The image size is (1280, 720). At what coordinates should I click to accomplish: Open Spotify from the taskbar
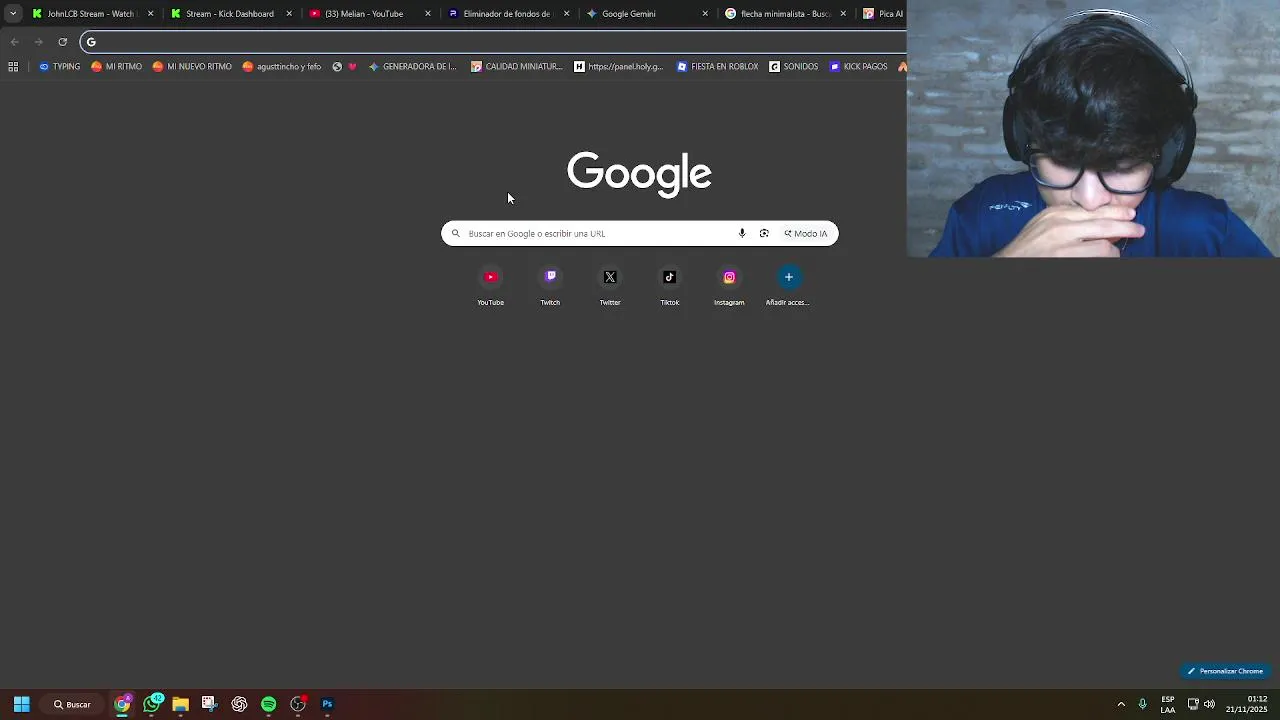(x=268, y=704)
